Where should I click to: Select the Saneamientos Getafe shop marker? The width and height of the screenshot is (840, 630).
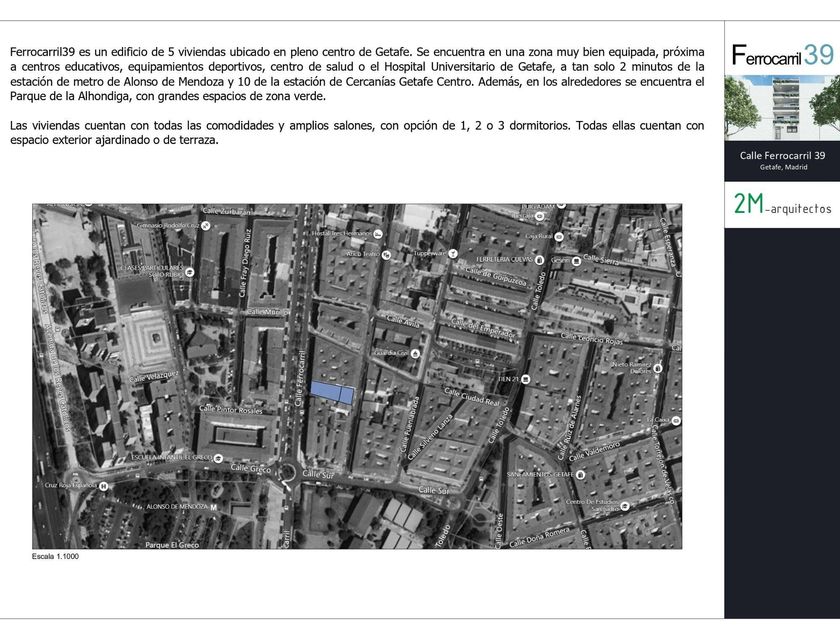pyautogui.click(x=580, y=475)
